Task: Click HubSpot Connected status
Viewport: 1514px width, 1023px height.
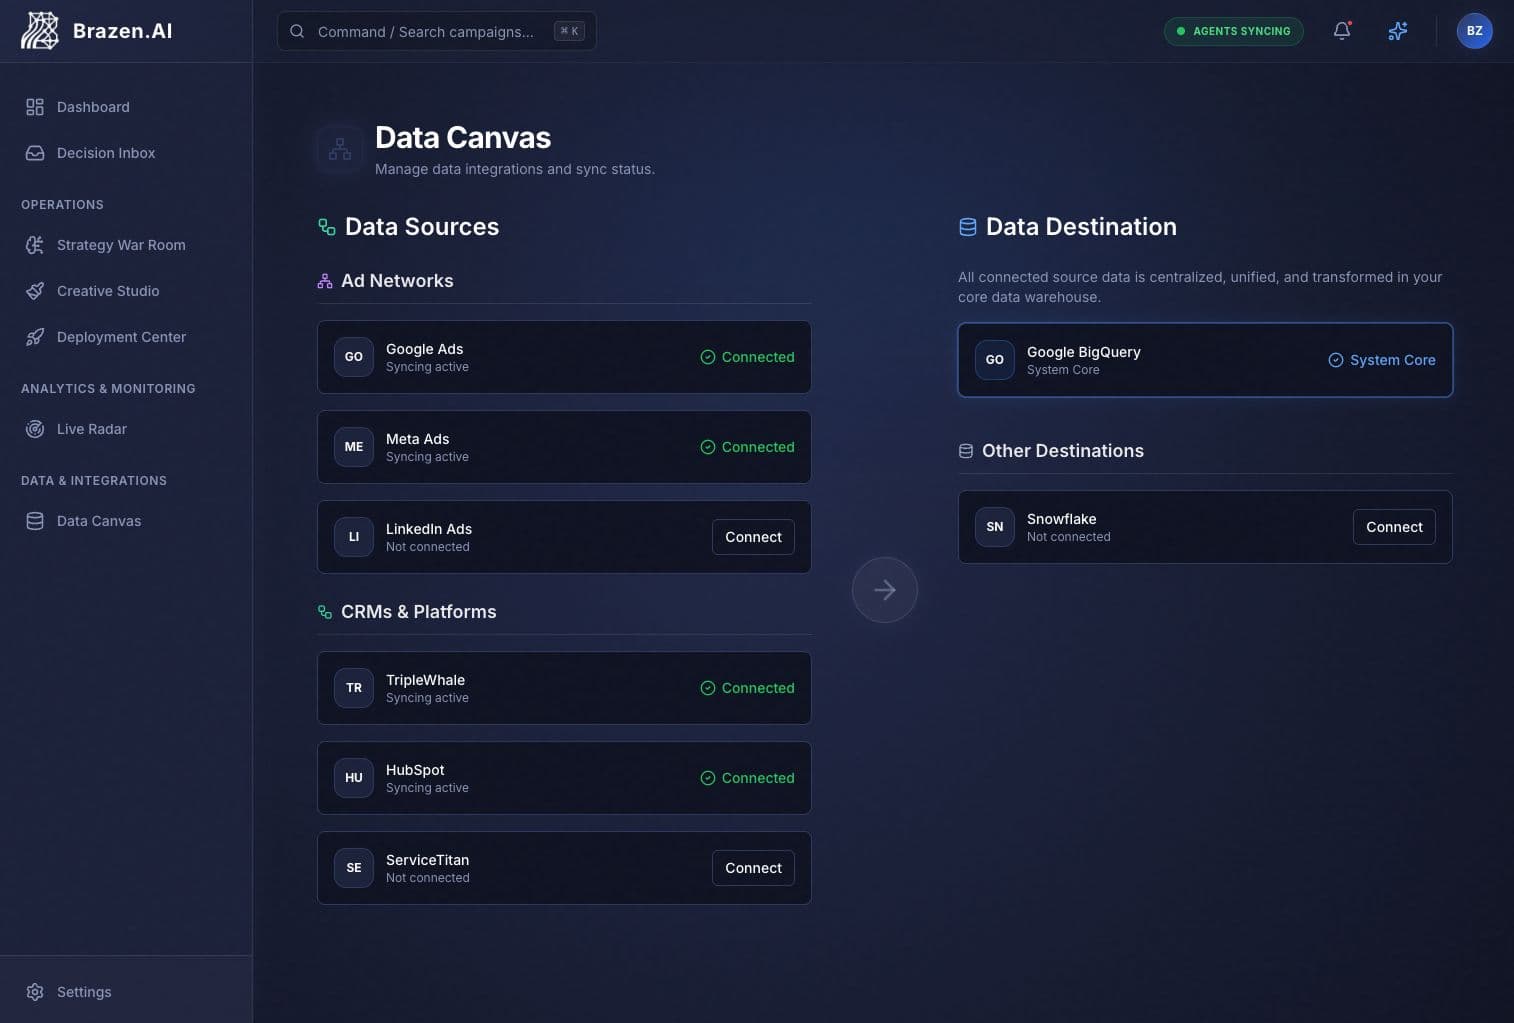Action: coord(747,778)
